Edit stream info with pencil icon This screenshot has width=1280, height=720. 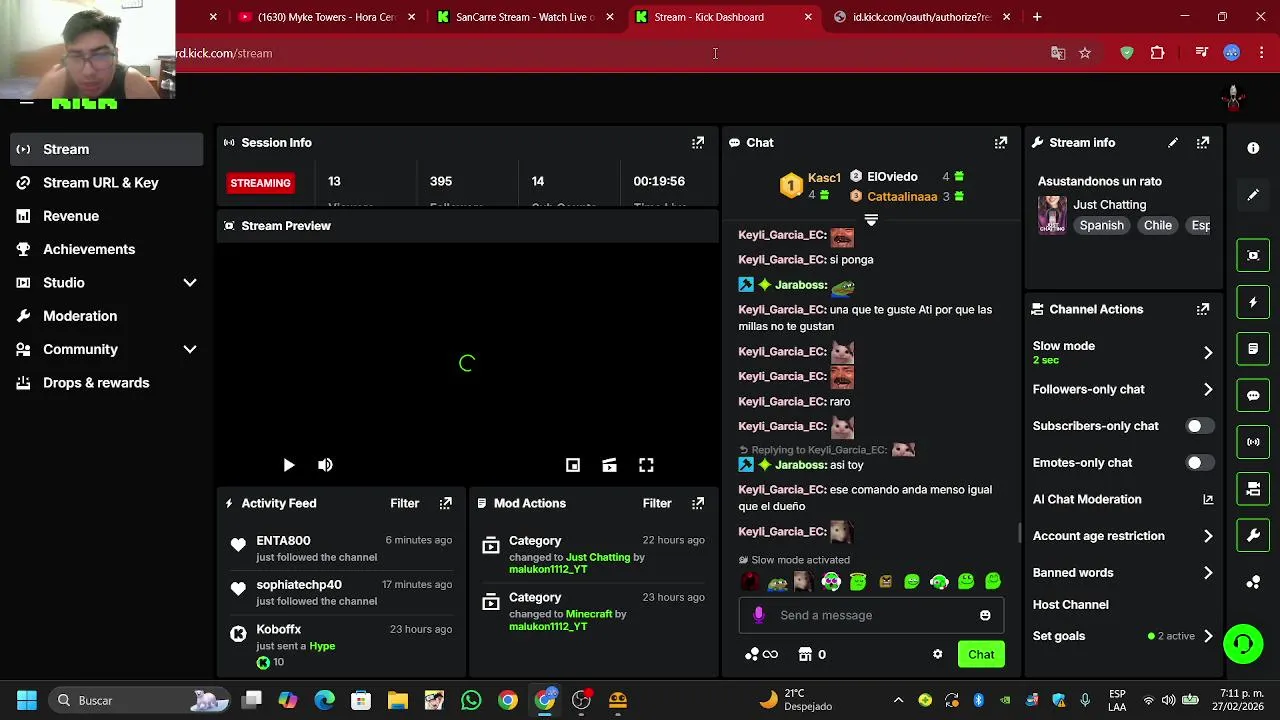point(1173,143)
